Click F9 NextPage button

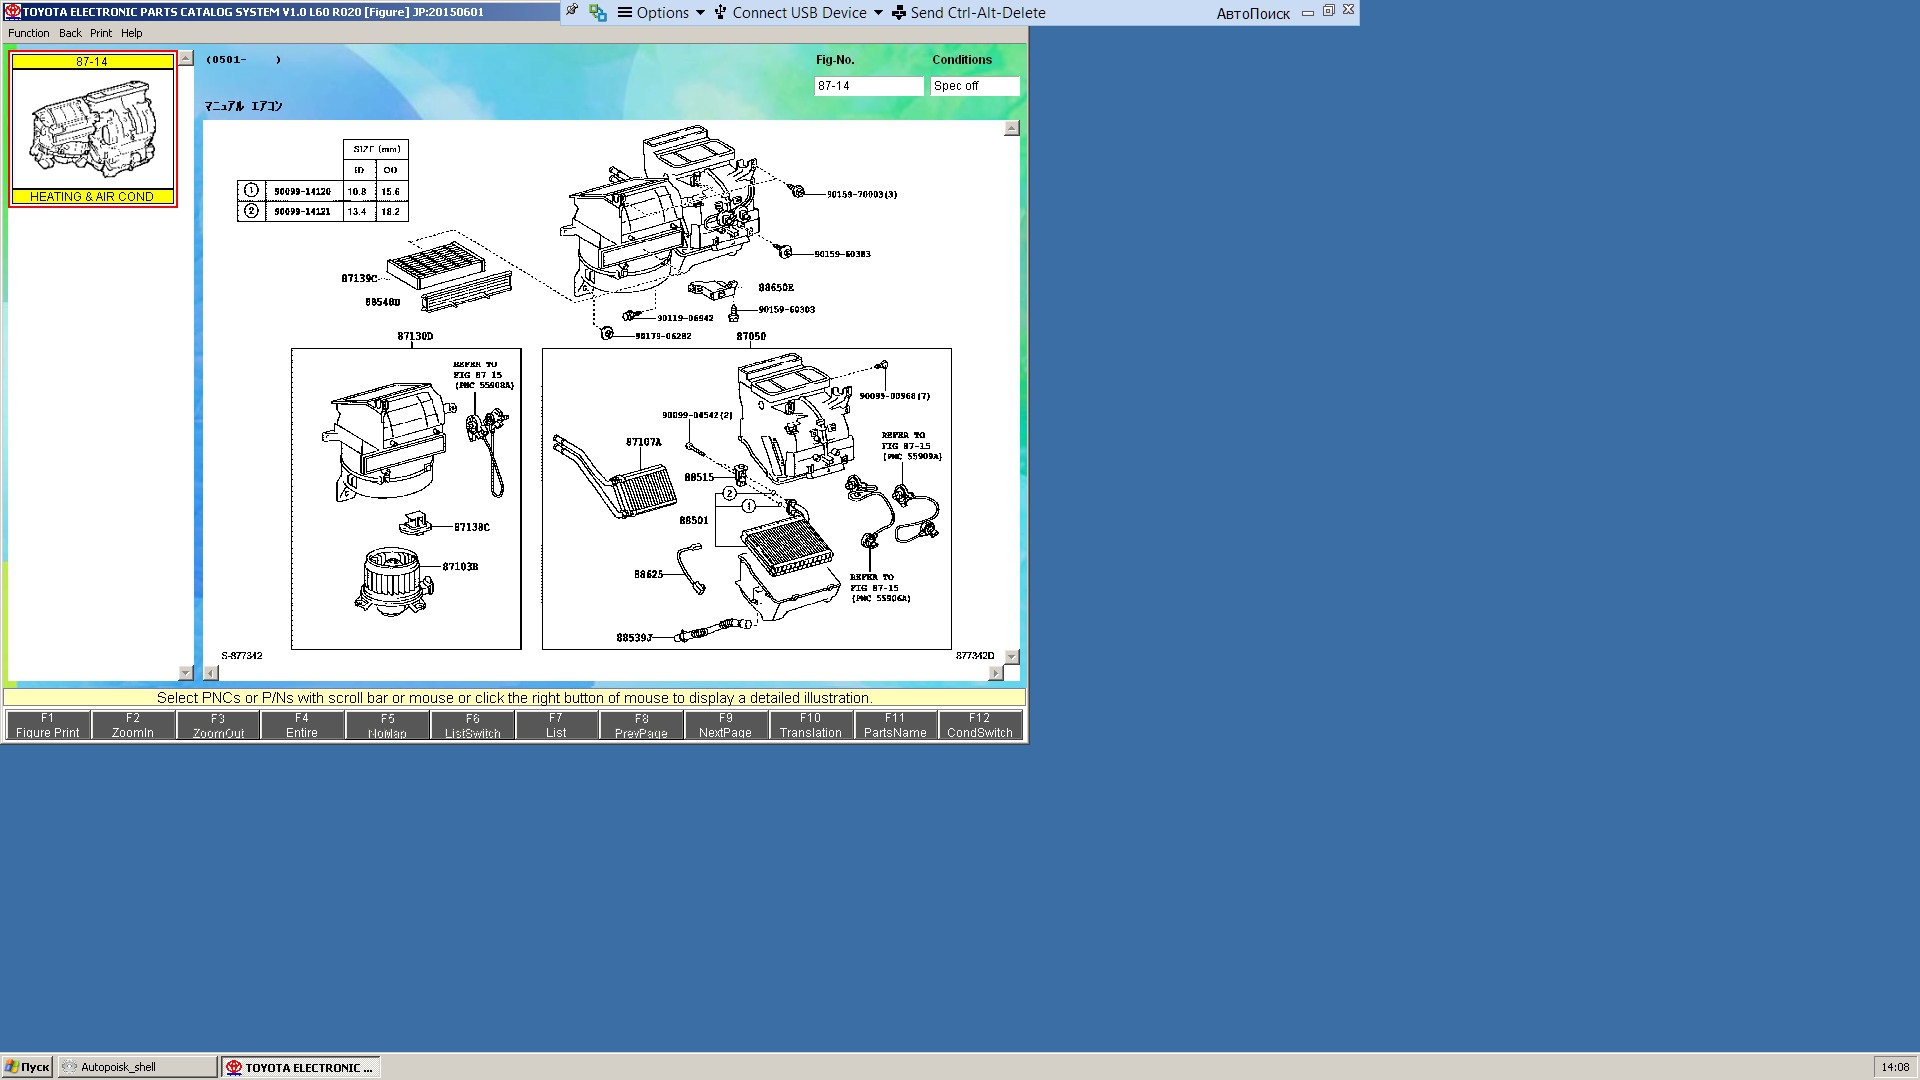pos(726,725)
